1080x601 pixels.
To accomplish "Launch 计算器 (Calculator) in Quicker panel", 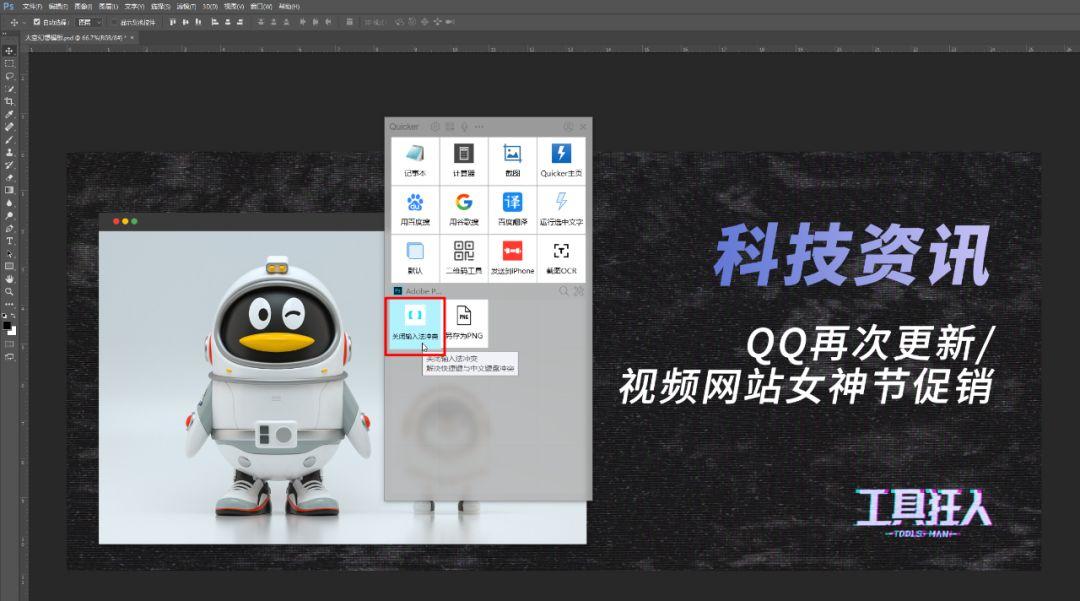I will click(464, 160).
